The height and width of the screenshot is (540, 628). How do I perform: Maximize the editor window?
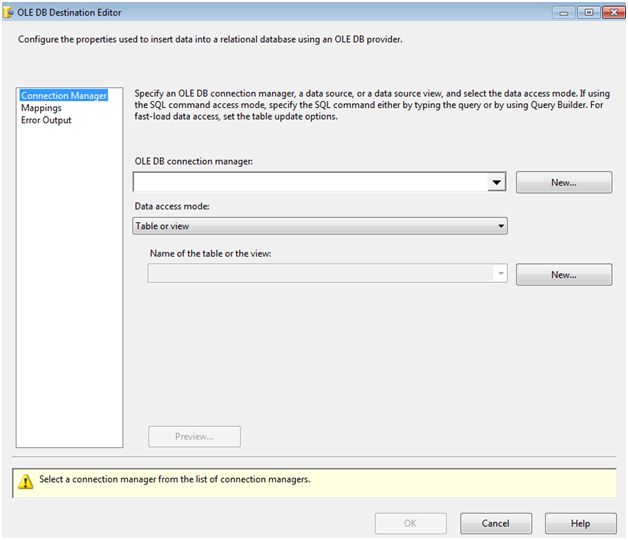tap(589, 13)
